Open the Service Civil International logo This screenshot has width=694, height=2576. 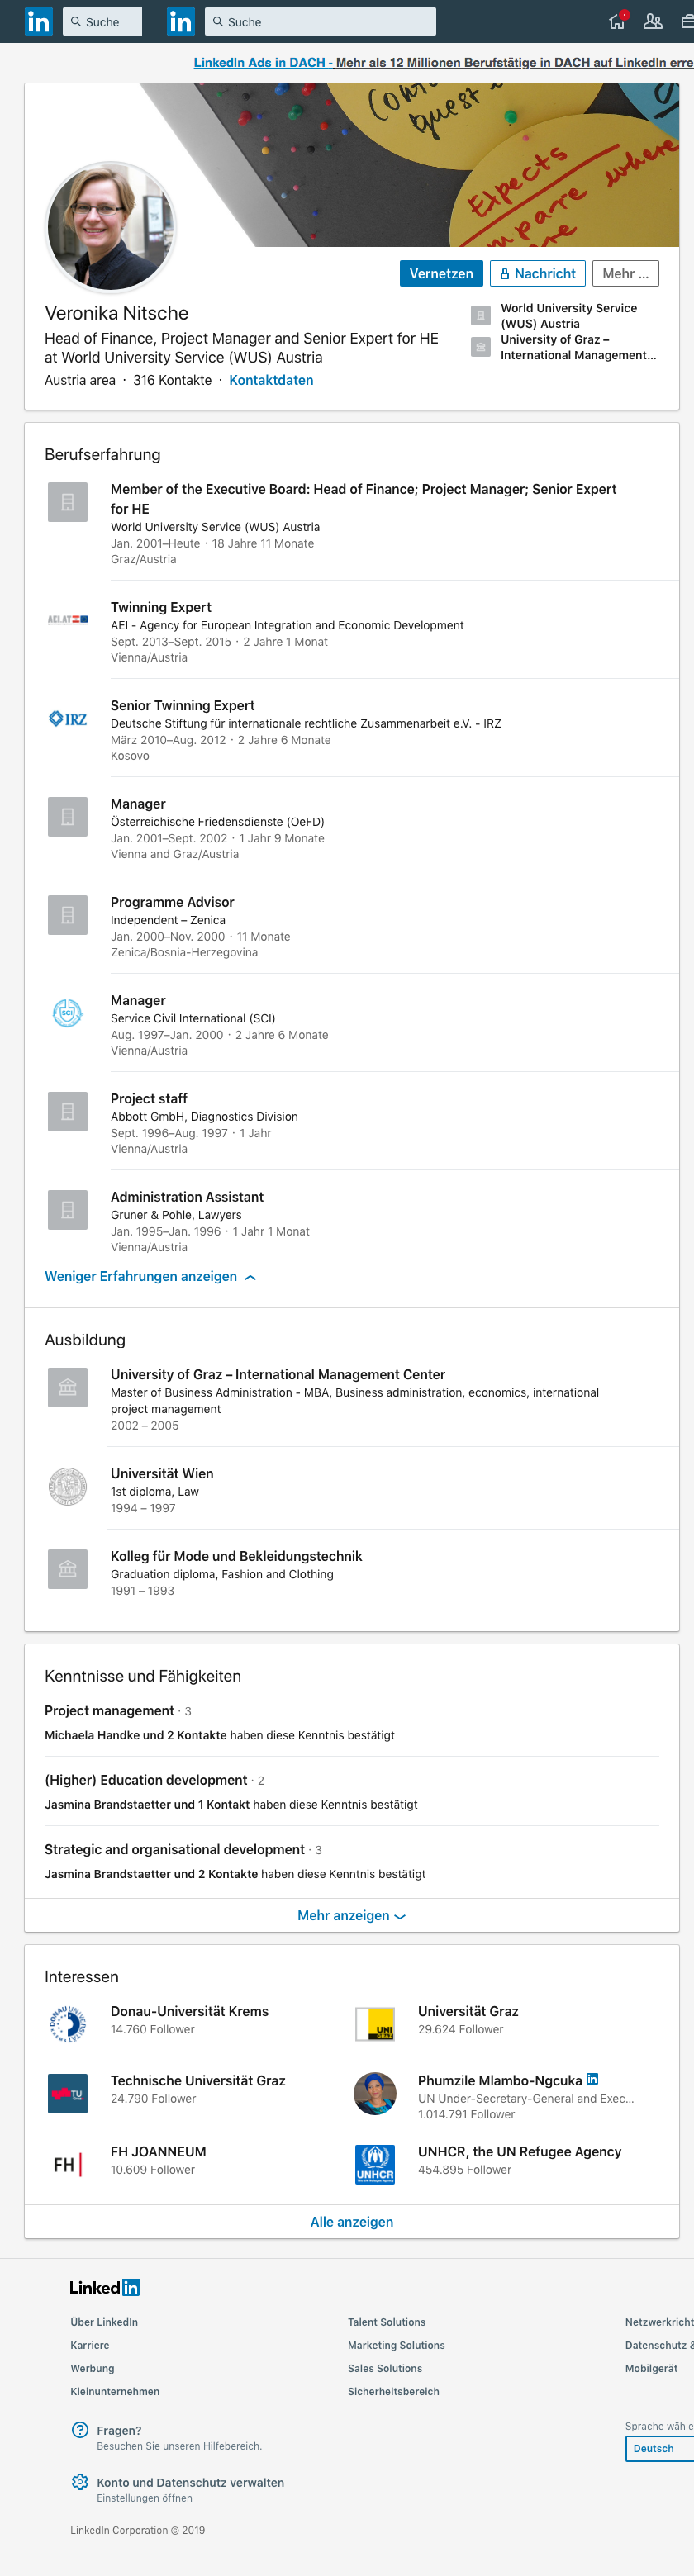pos(68,1013)
